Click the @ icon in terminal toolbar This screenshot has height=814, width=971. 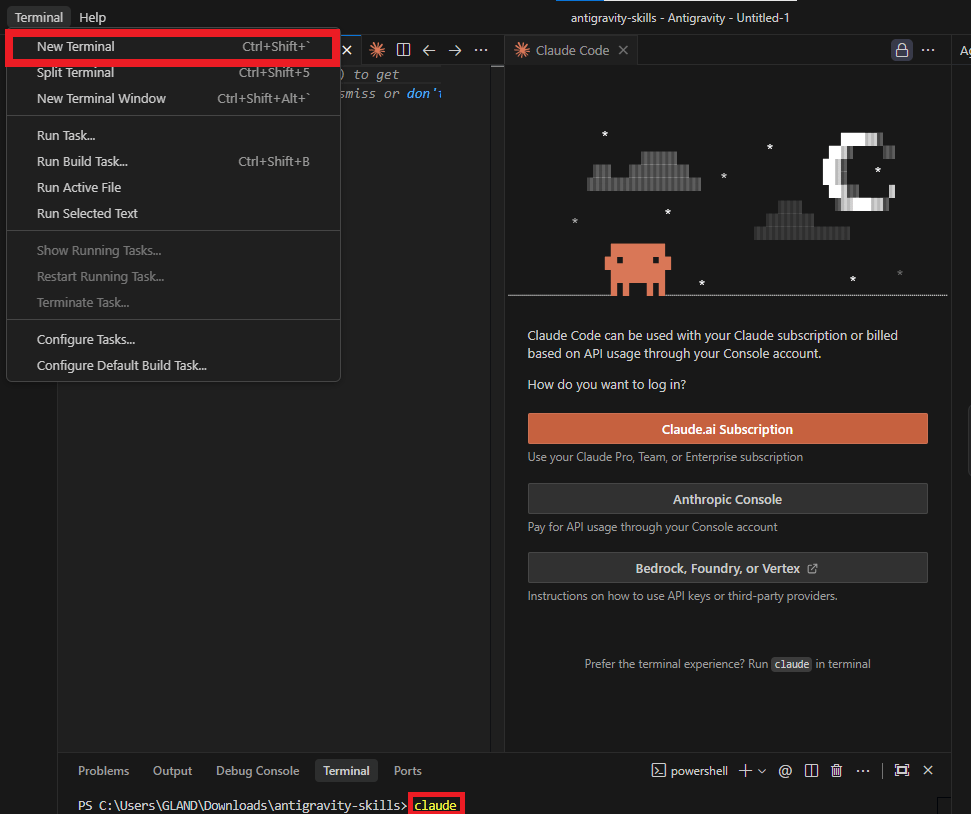click(x=785, y=771)
